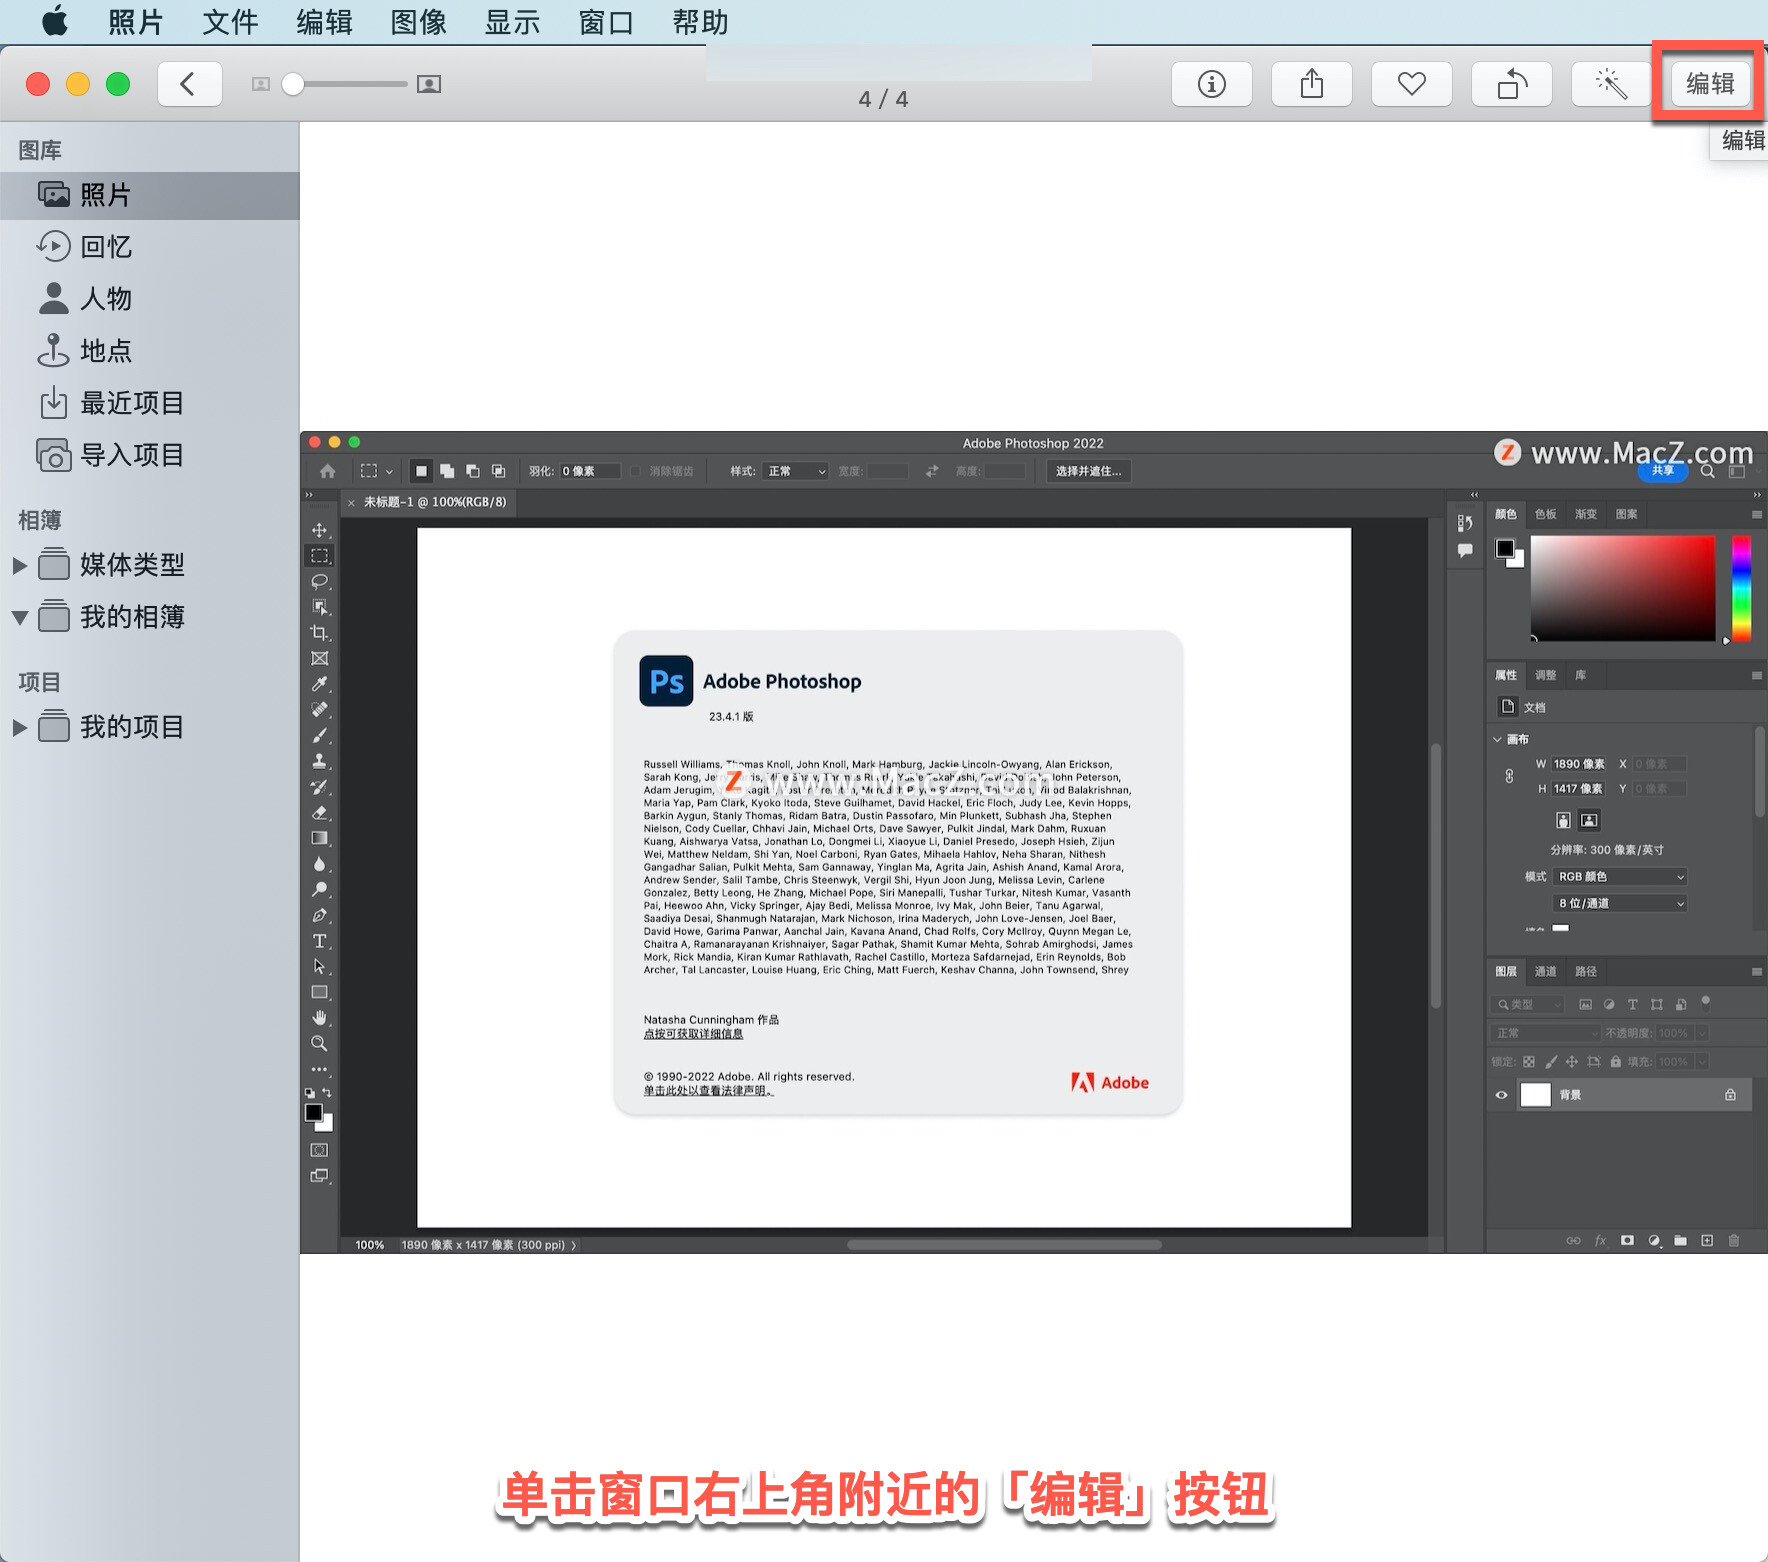
Task: Toggle the heart favorite button
Action: coord(1412,84)
